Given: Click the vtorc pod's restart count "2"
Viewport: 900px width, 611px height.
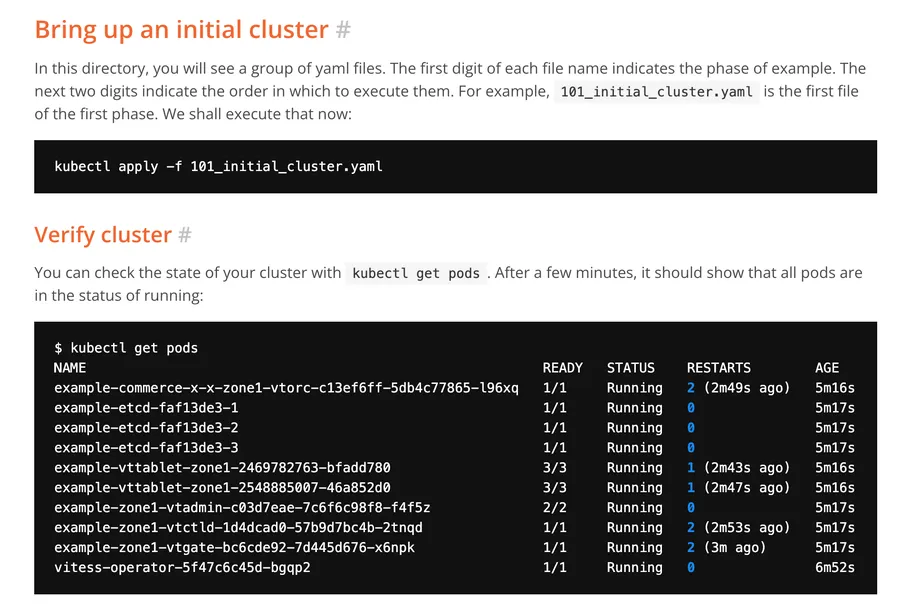Looking at the screenshot, I should click(691, 388).
